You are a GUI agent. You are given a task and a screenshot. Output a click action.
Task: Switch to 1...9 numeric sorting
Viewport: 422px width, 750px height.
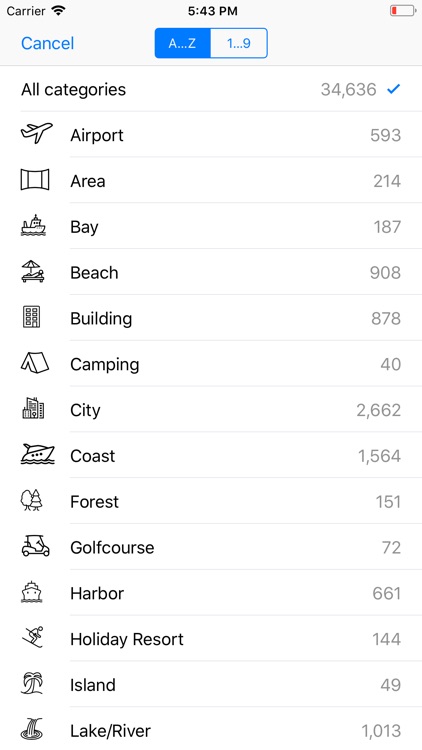[239, 44]
